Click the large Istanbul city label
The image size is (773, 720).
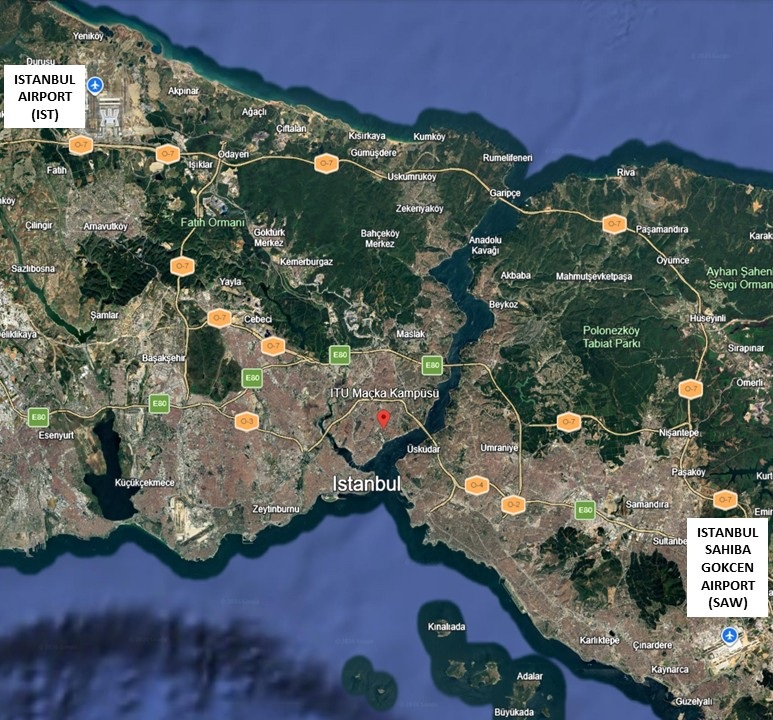[x=366, y=484]
